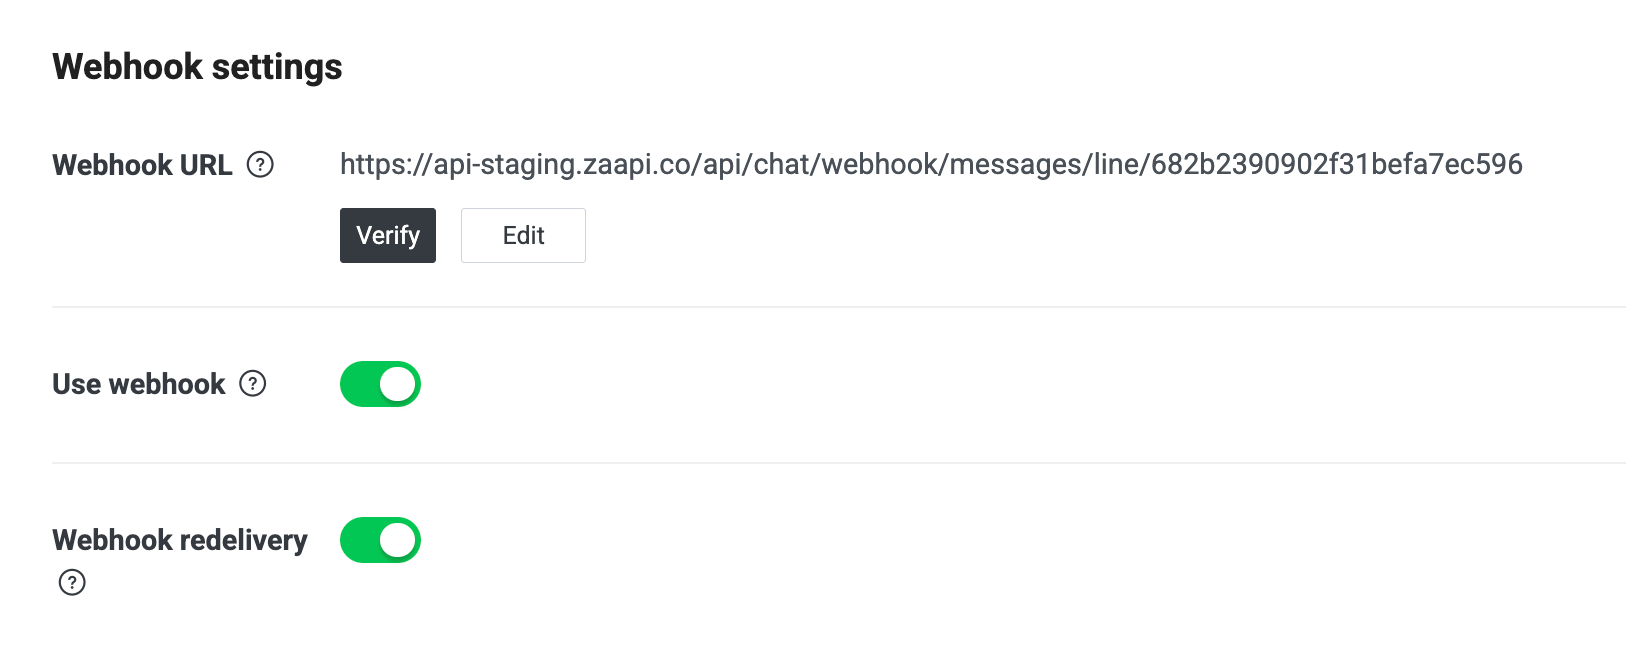This screenshot has height=646, width=1626.
Task: Disable the Use webhook toggle
Action: point(380,384)
